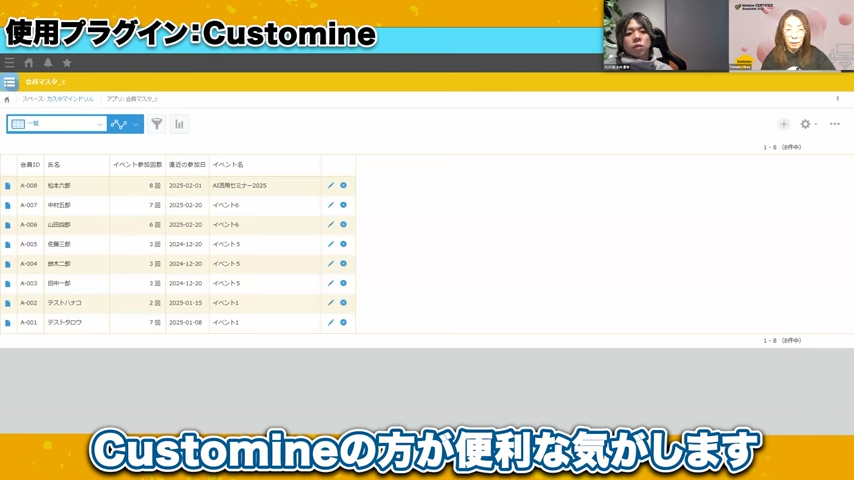854x480 pixels.
Task: Open the favorites star icon
Action: click(x=67, y=63)
